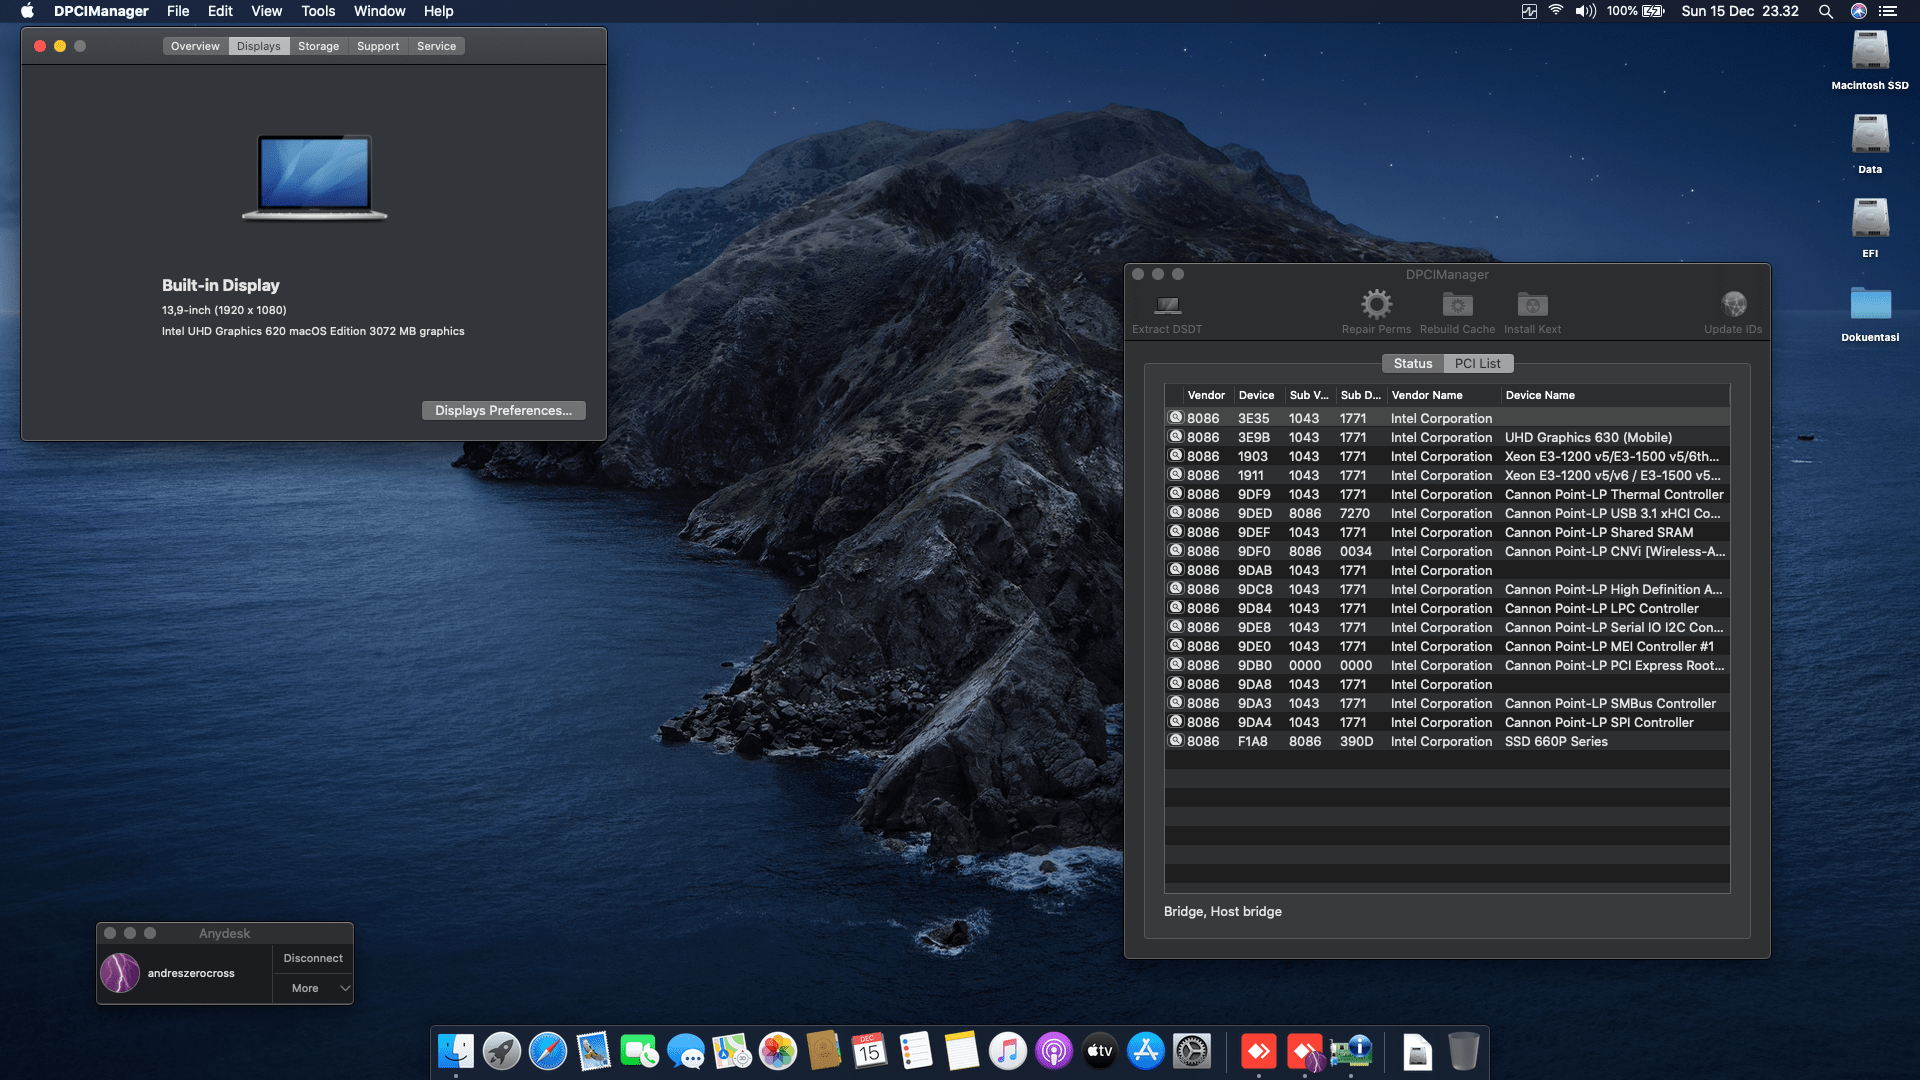The width and height of the screenshot is (1920, 1080).
Task: Open Launchpad from the Dock
Action: pos(502,1051)
